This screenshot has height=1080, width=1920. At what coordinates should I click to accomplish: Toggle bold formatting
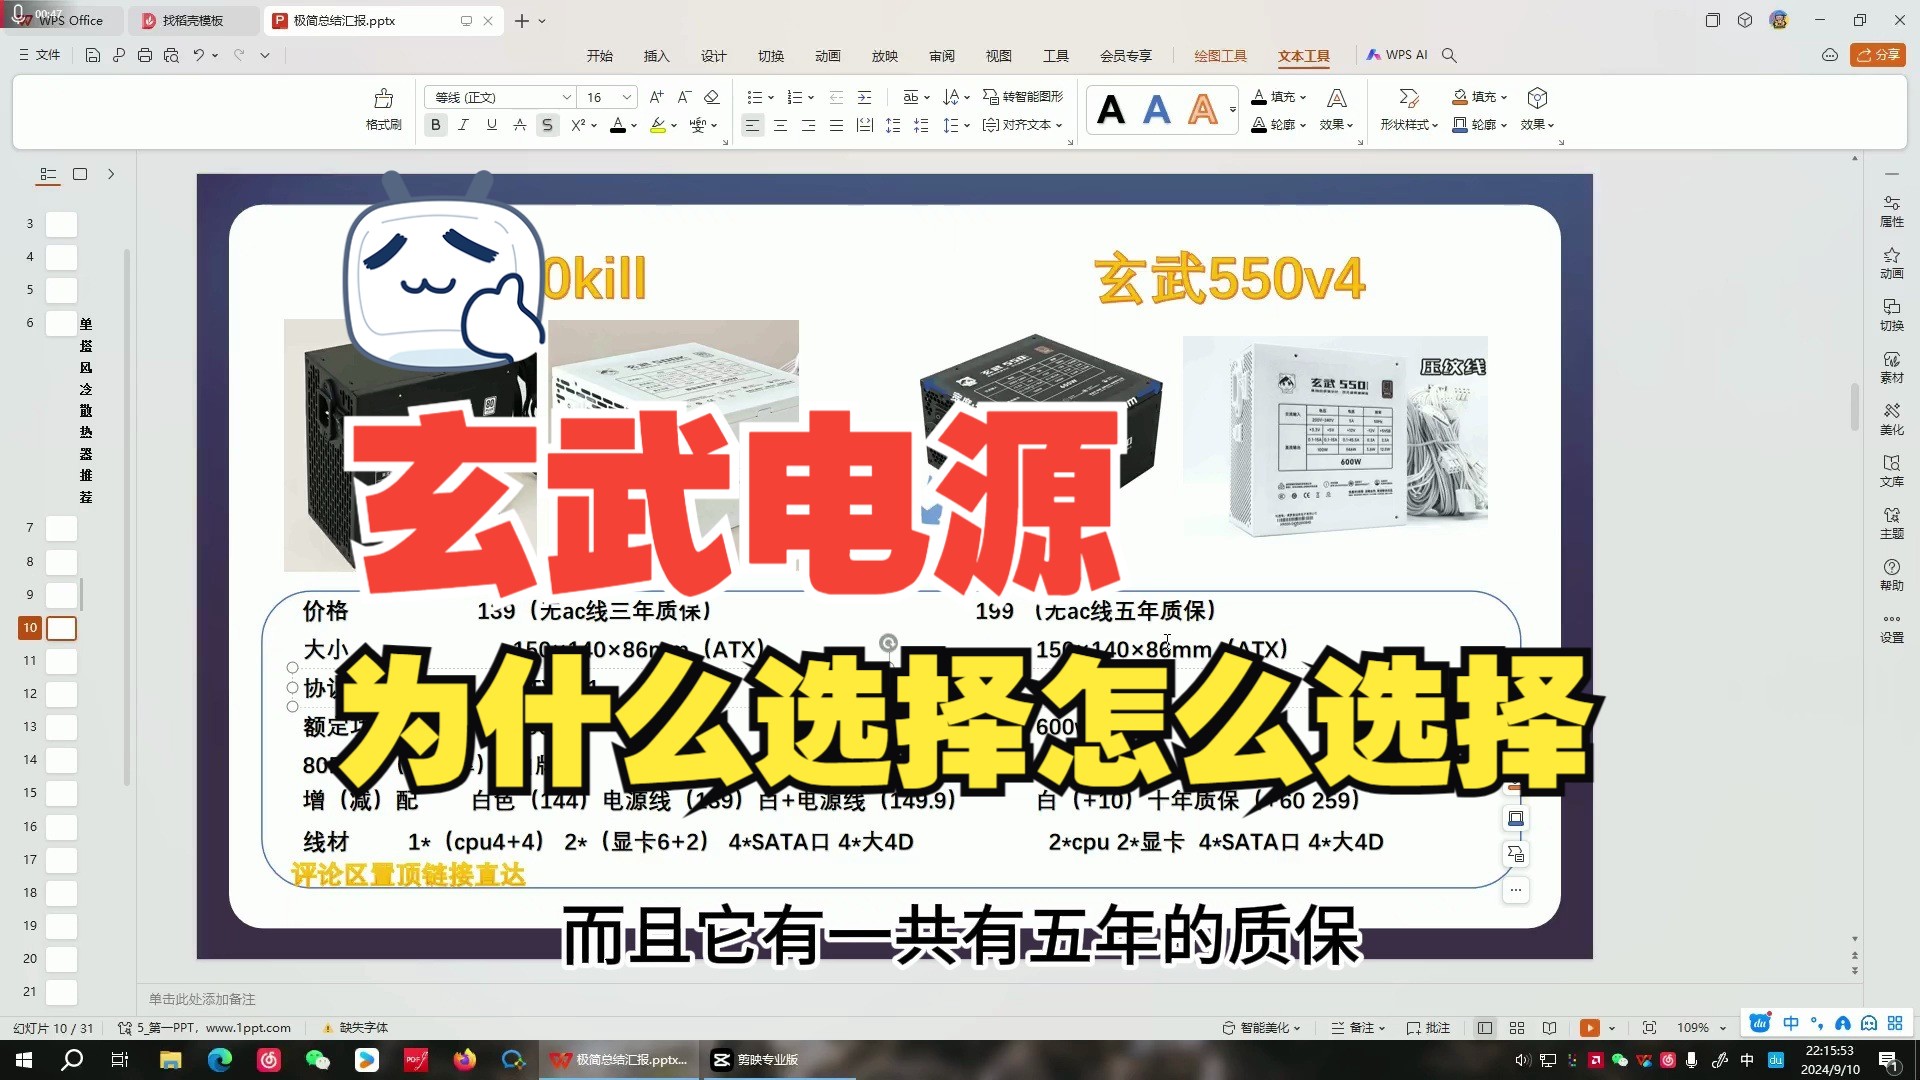pos(435,125)
